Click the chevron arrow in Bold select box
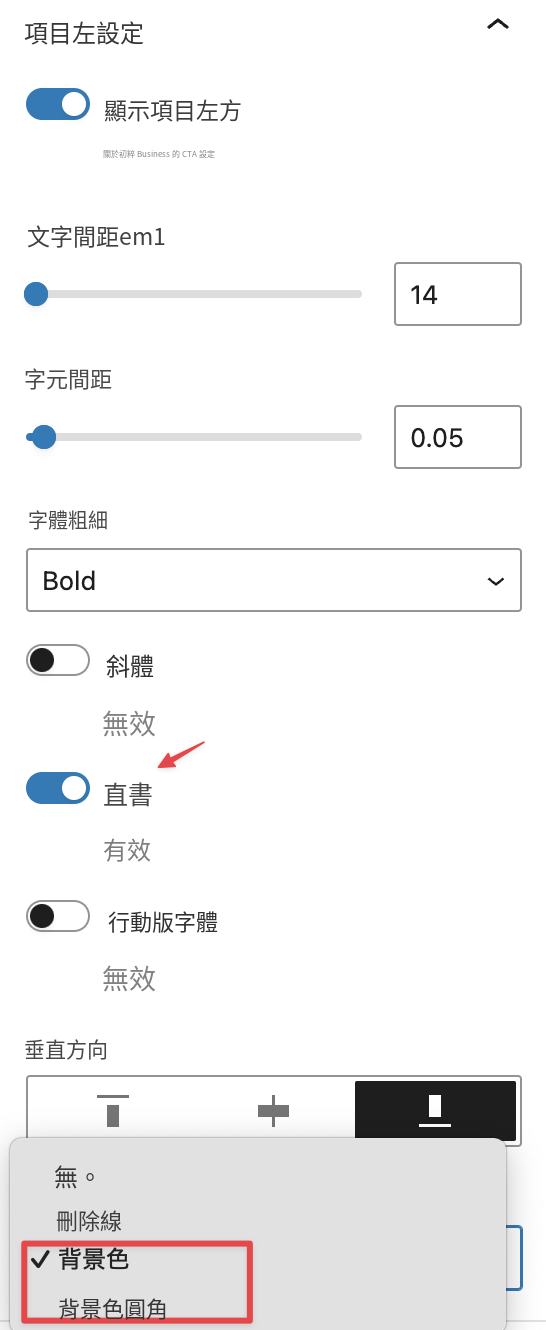This screenshot has width=546, height=1330. 495,581
